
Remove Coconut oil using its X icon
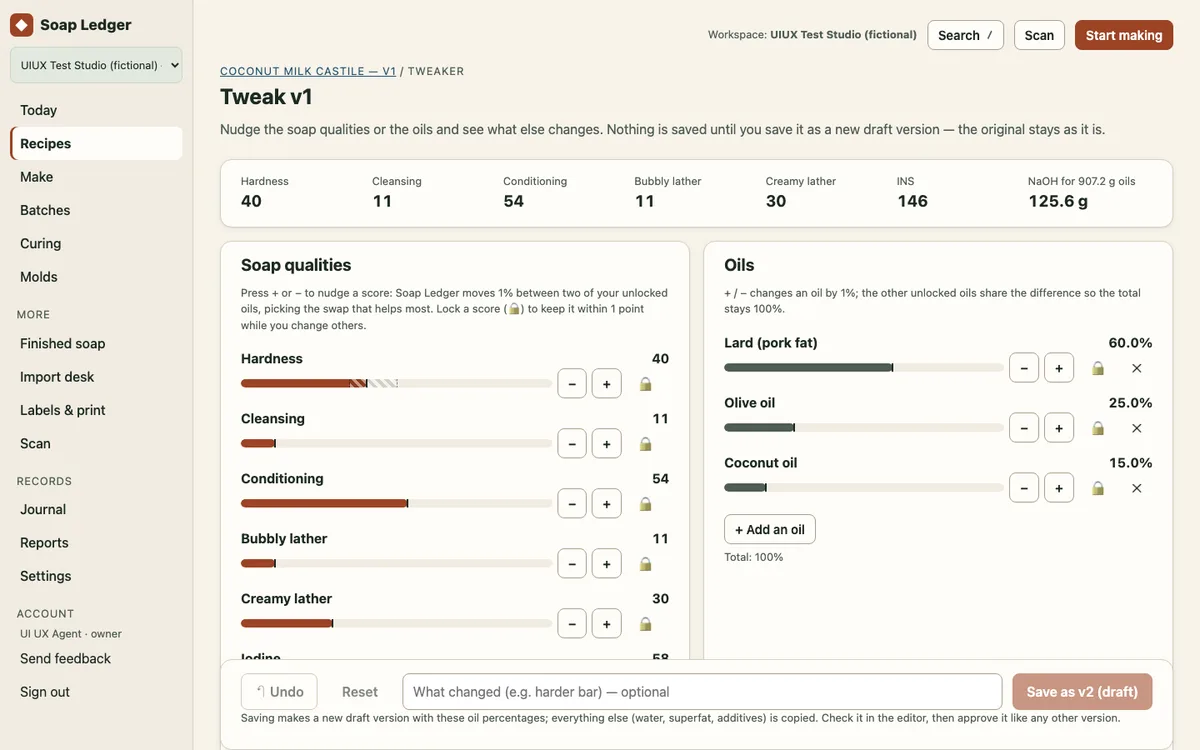pos(1137,488)
